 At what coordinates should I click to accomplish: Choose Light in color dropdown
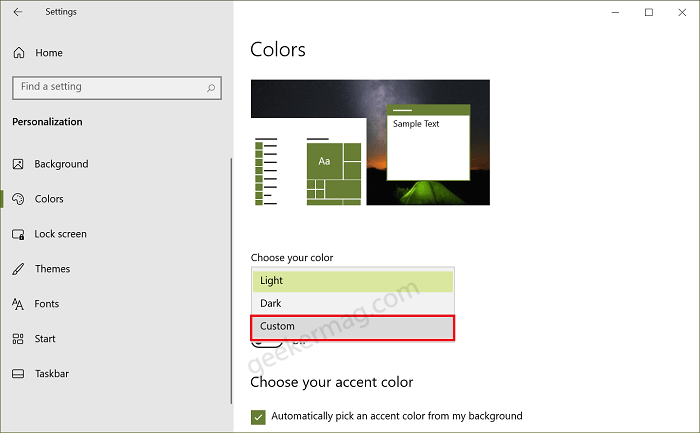point(353,281)
